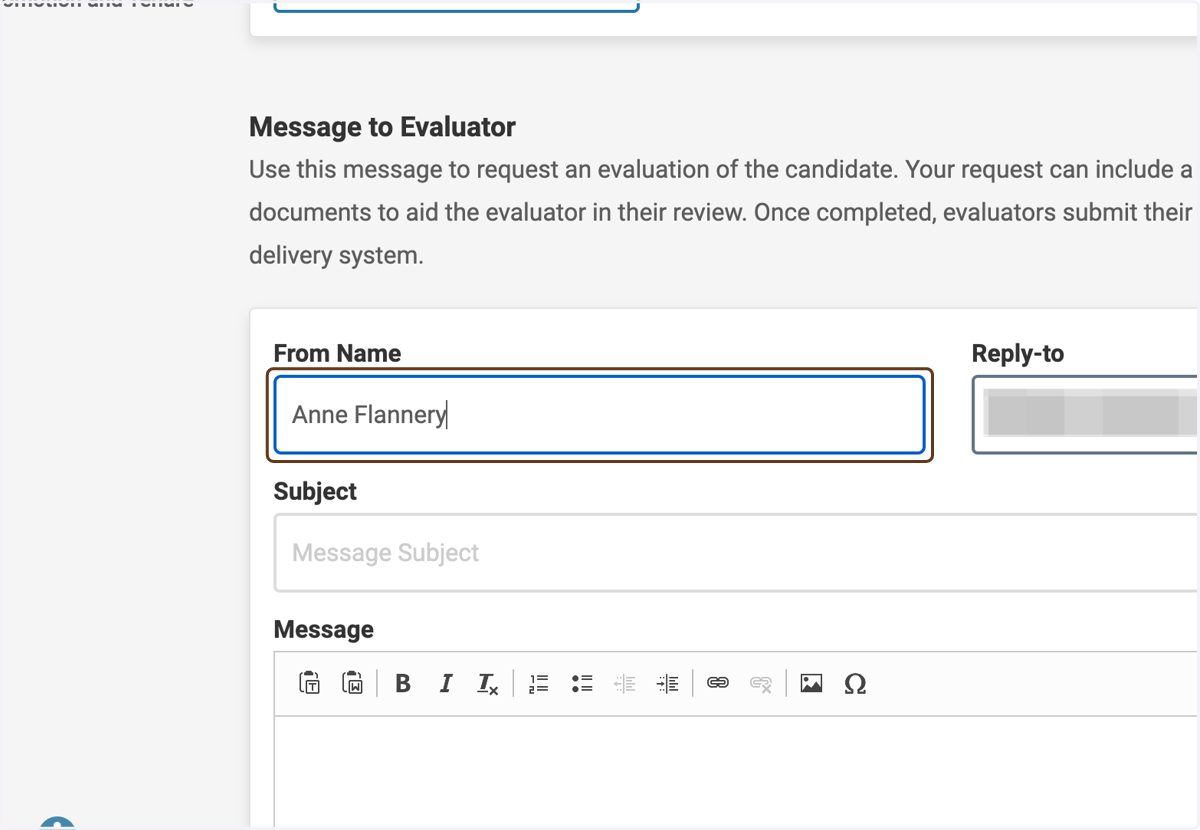
Task: Toggle bold formatting in Message editor
Action: coord(403,684)
